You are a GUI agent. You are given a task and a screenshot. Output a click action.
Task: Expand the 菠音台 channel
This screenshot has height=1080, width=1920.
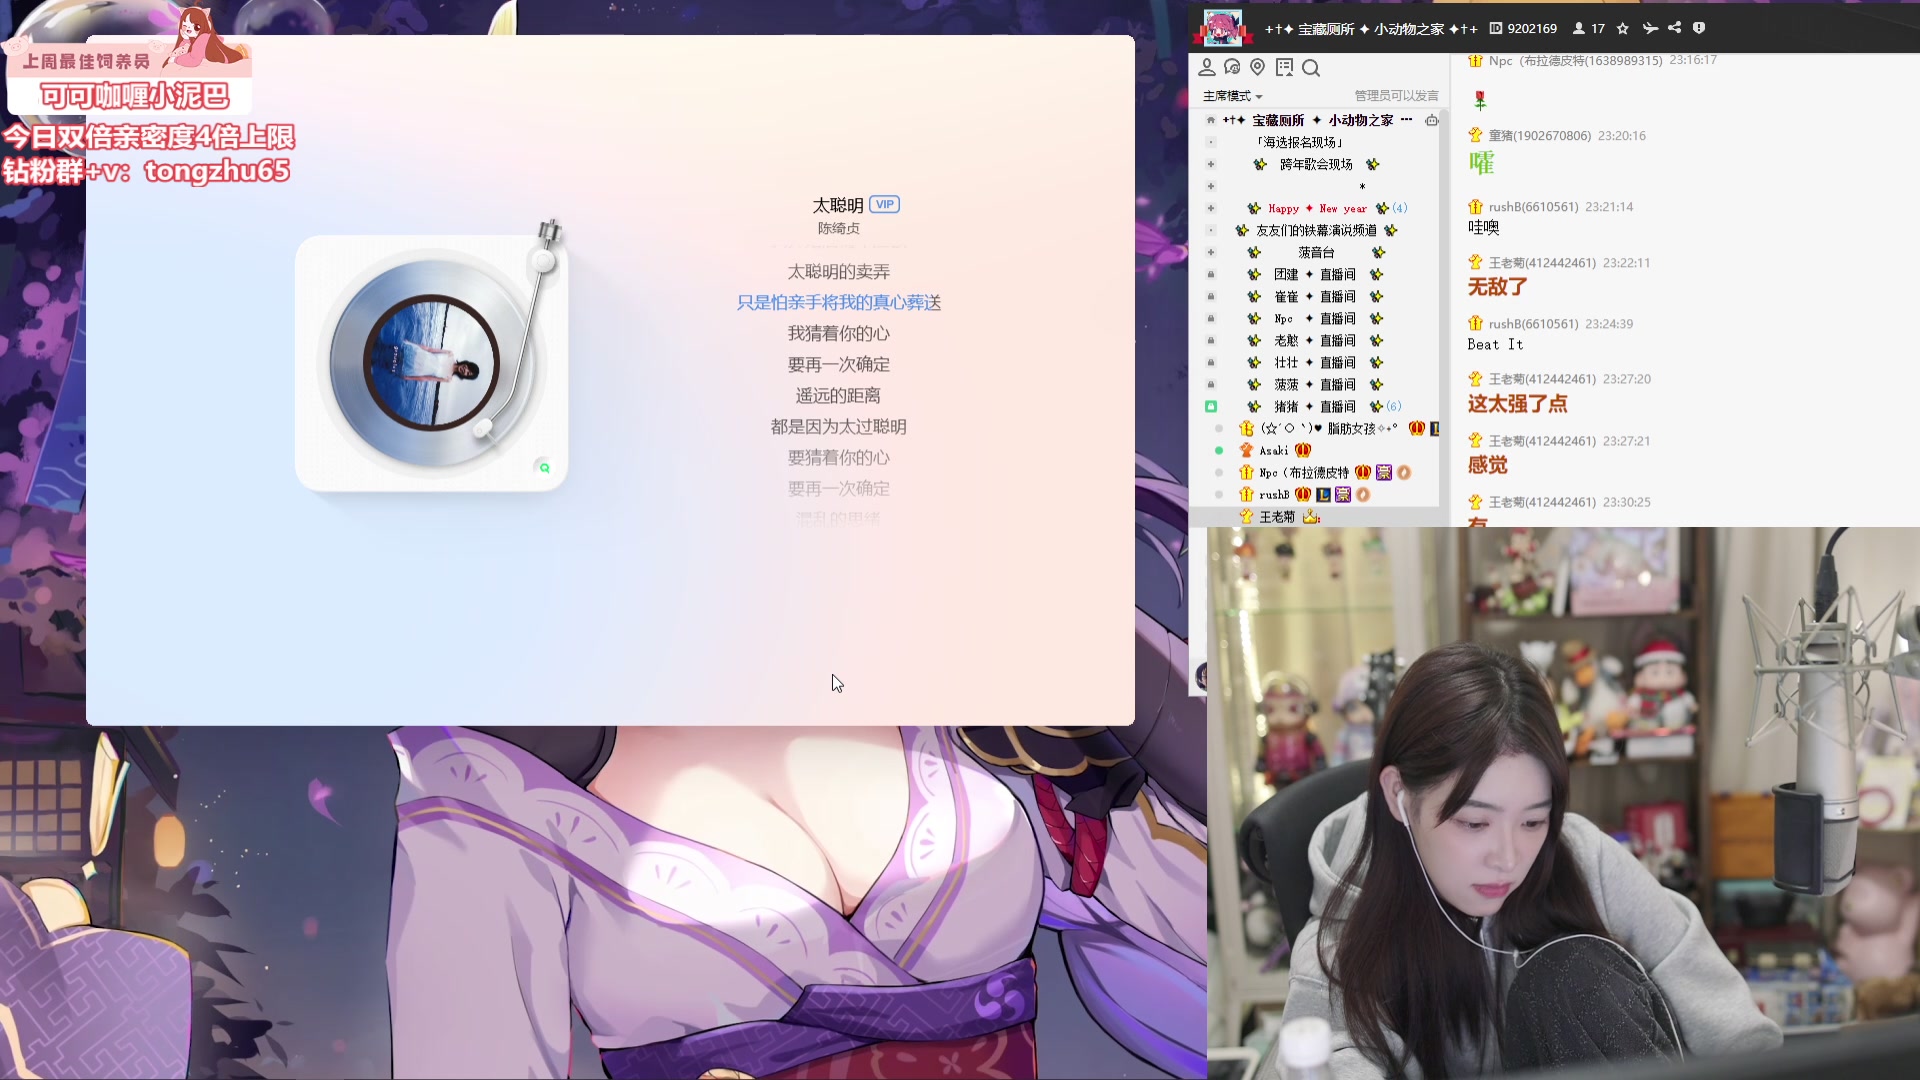point(1211,252)
